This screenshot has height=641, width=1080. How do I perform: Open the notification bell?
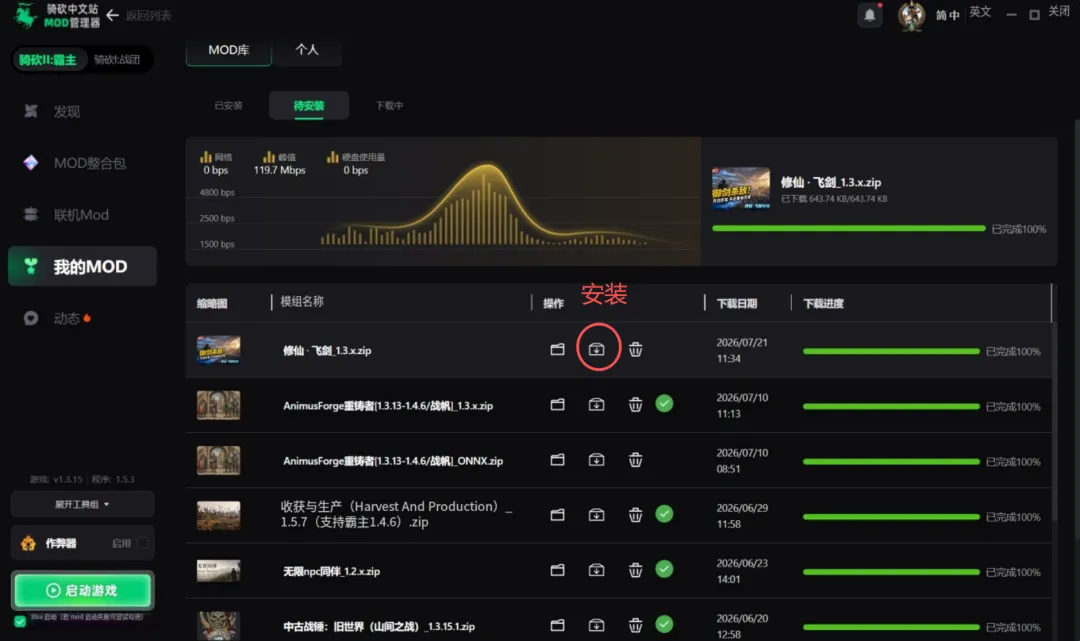point(870,14)
